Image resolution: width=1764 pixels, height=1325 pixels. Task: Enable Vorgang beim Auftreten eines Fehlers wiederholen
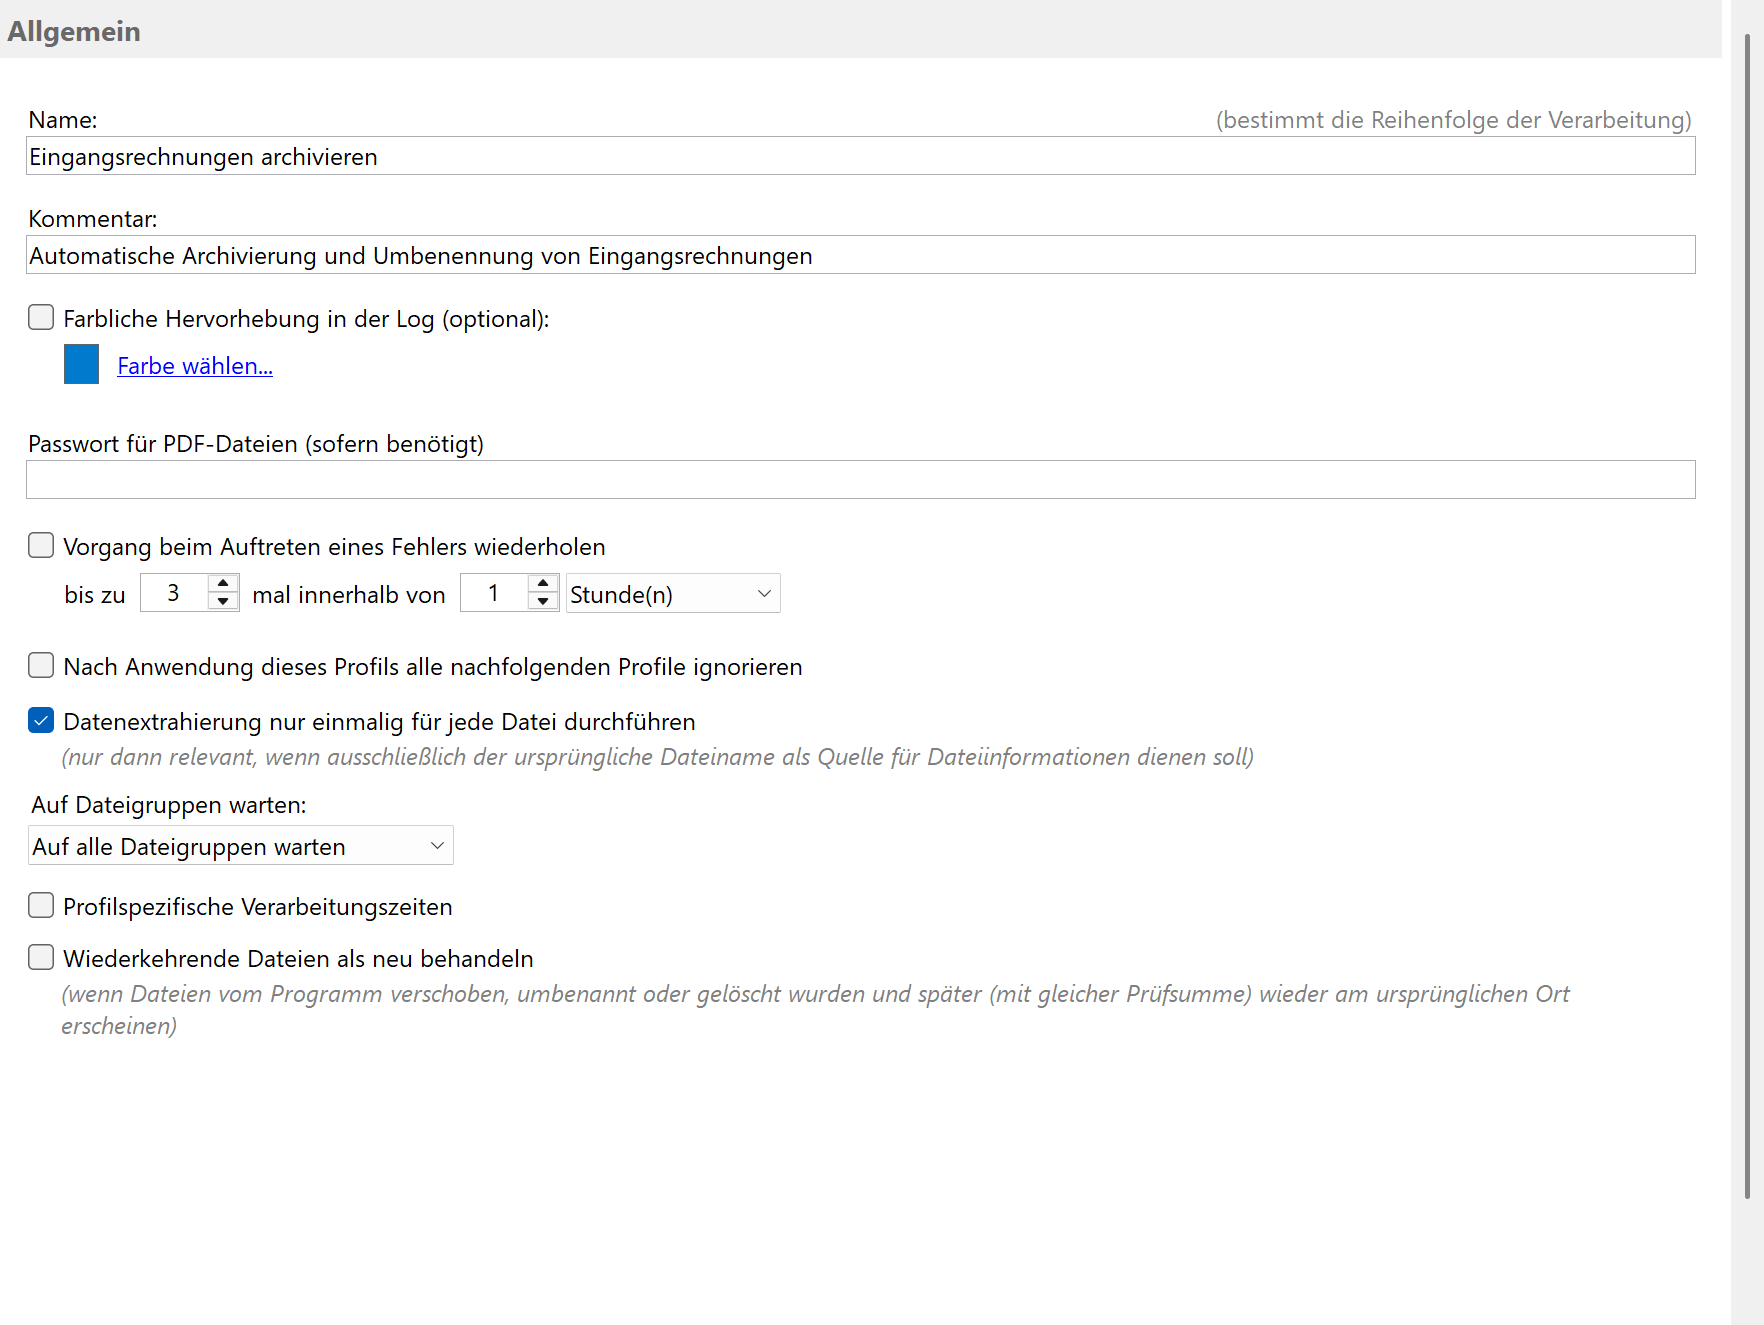coord(41,546)
